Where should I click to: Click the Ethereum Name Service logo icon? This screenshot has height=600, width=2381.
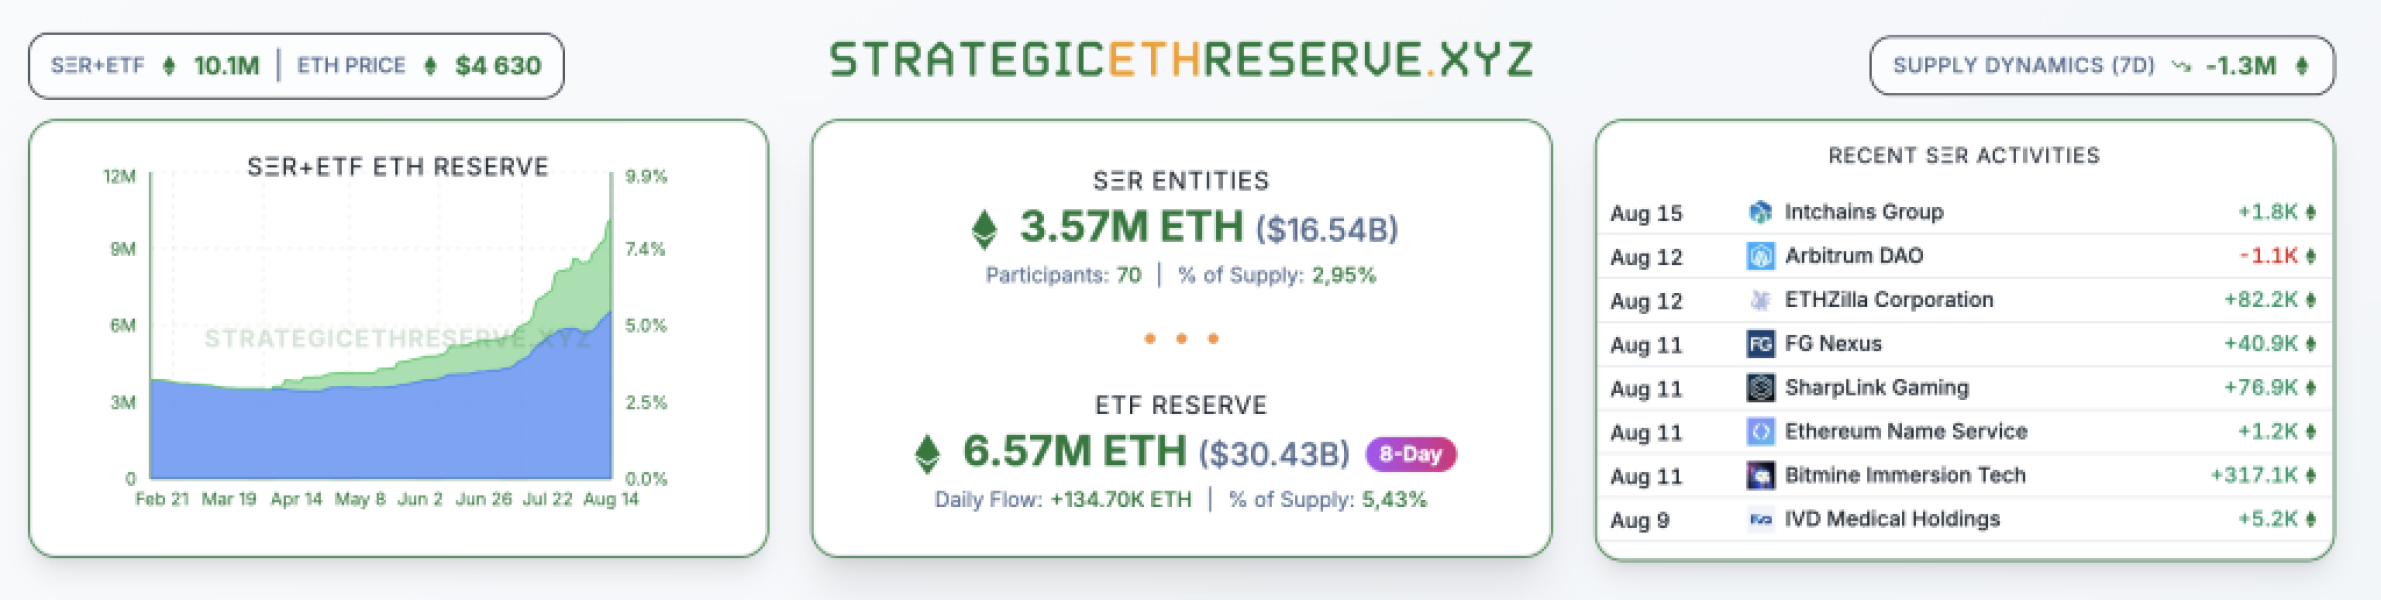pyautogui.click(x=1760, y=432)
